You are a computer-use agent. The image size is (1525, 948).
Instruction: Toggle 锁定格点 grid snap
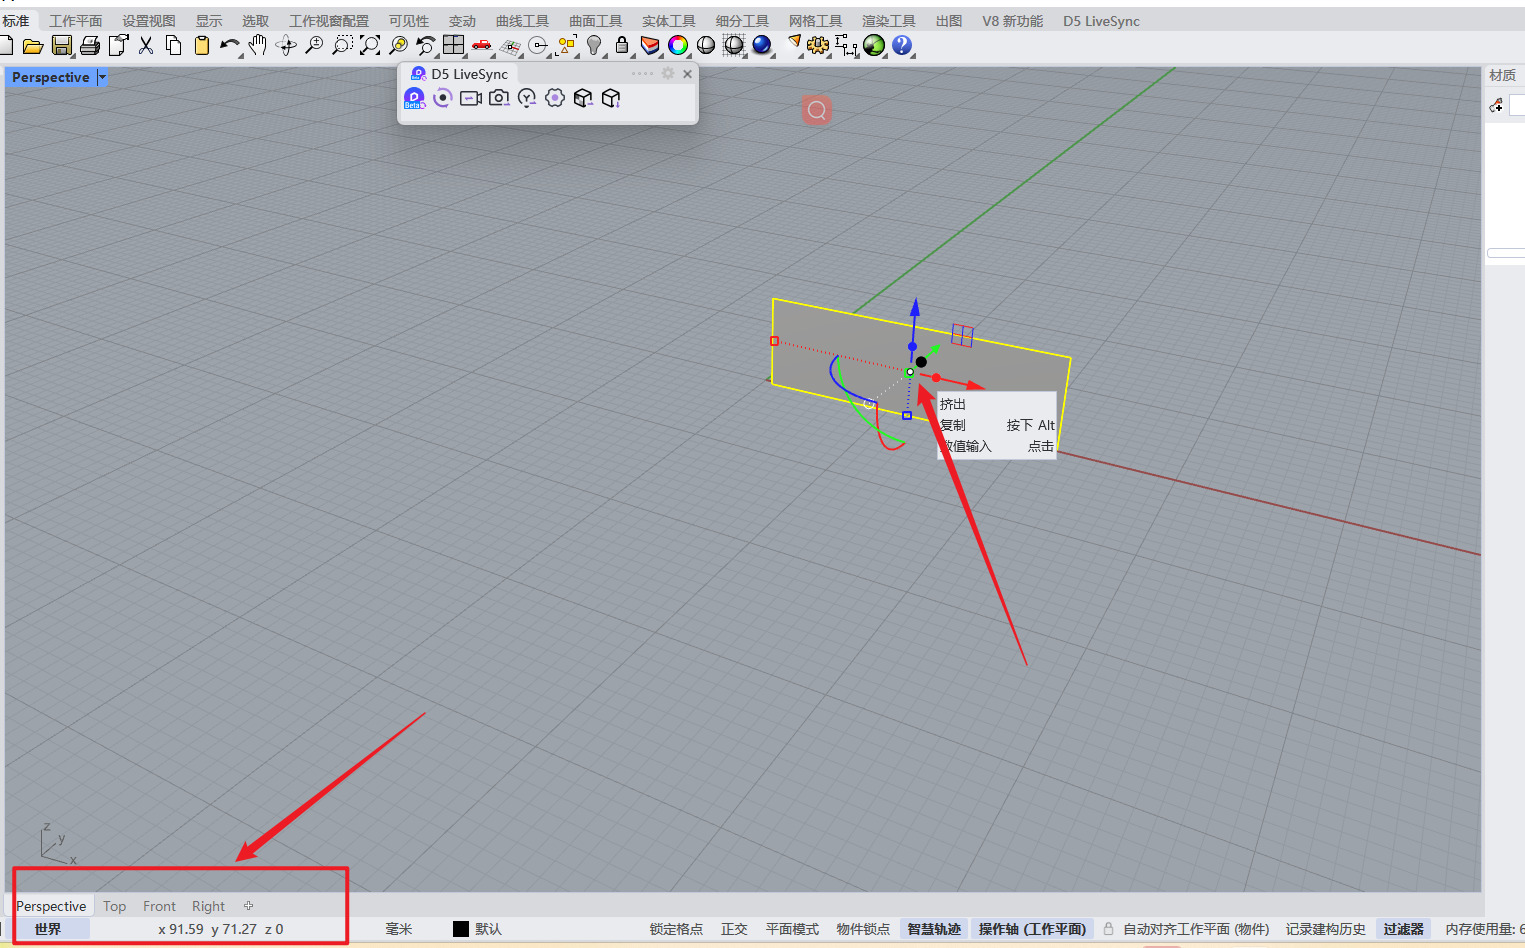click(676, 929)
